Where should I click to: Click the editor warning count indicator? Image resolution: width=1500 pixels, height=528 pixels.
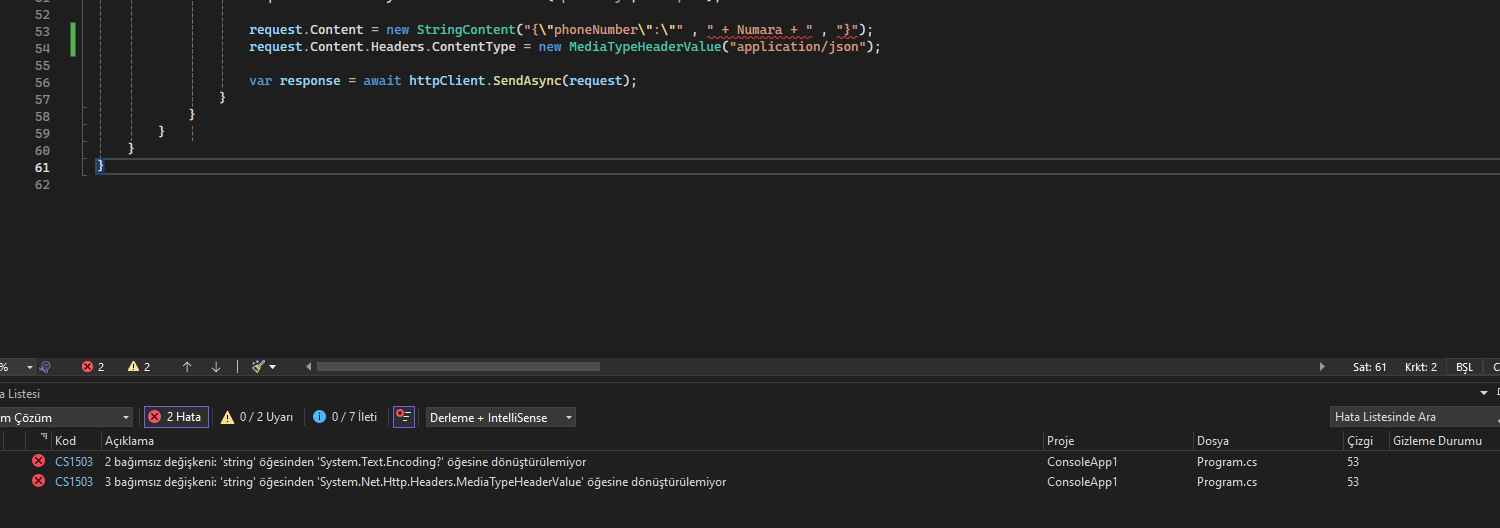pyautogui.click(x=139, y=367)
